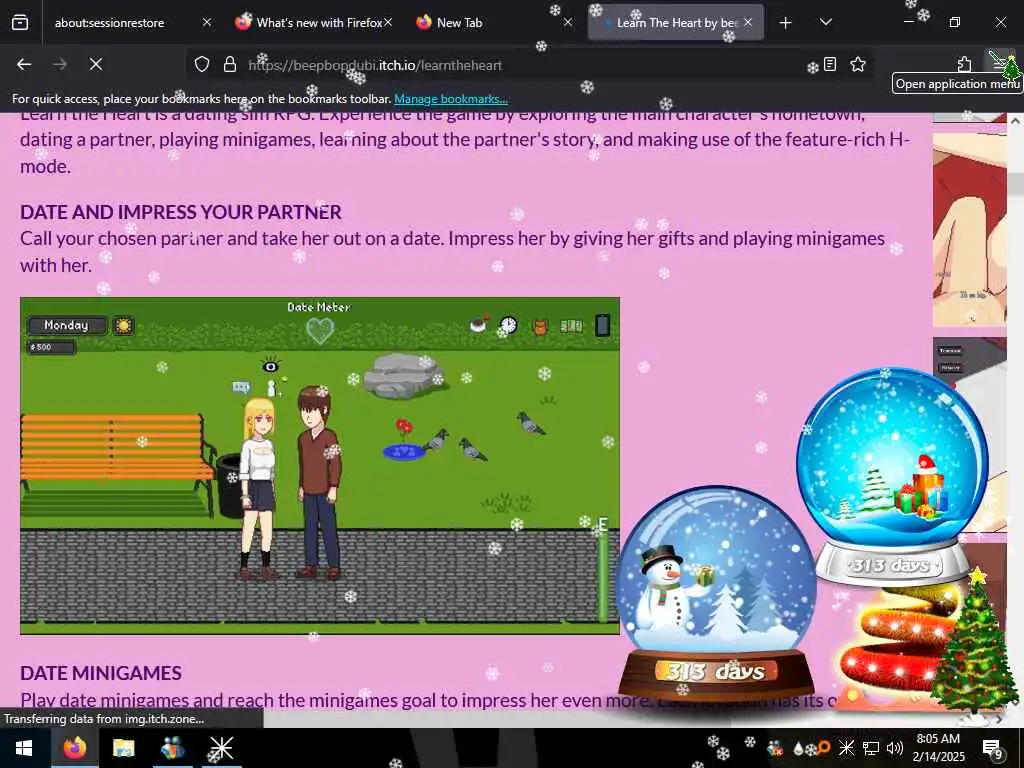Click the Date Meter heart icon

[320, 331]
